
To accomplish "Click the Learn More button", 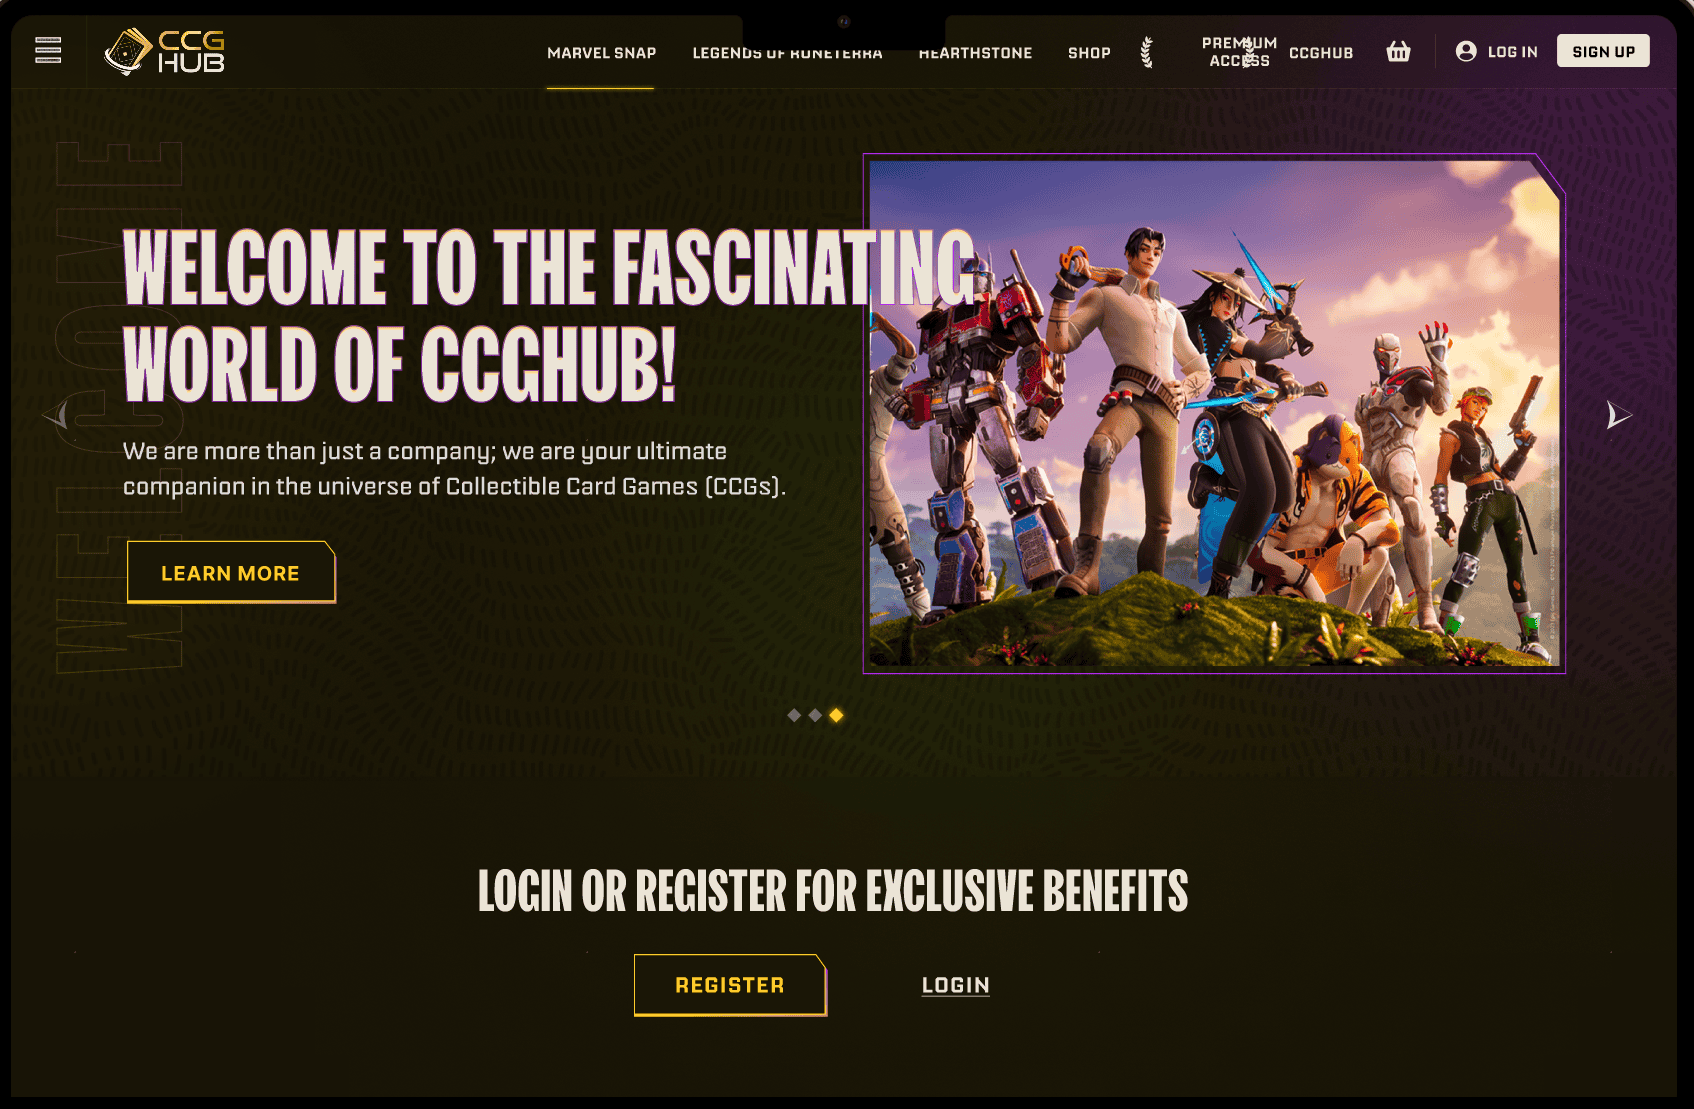I will click(x=231, y=573).
